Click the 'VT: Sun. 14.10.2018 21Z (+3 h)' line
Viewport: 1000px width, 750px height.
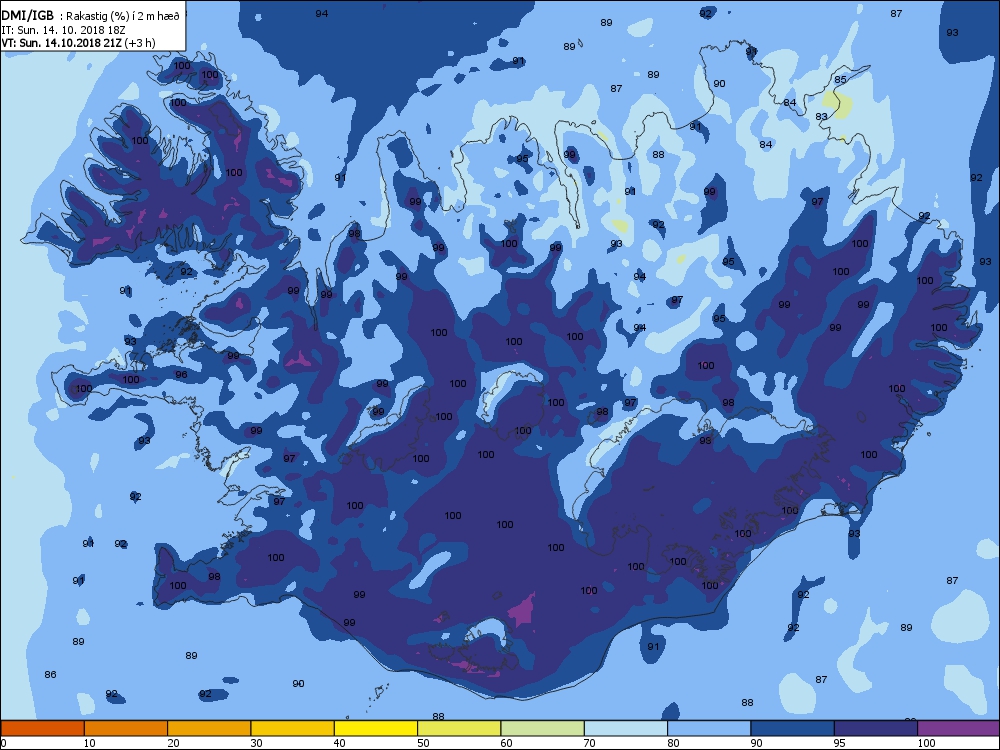(78, 43)
